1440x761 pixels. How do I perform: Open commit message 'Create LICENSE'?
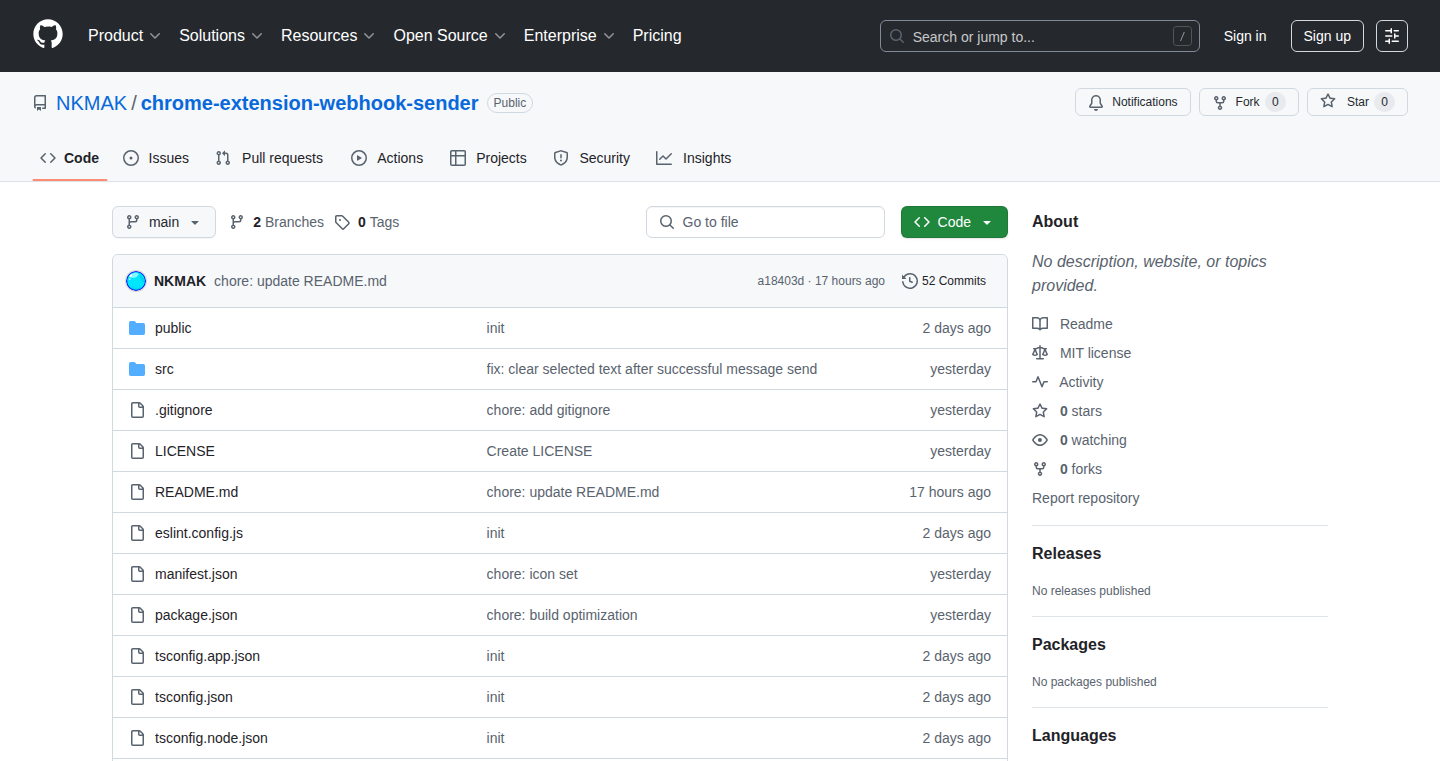coord(539,451)
